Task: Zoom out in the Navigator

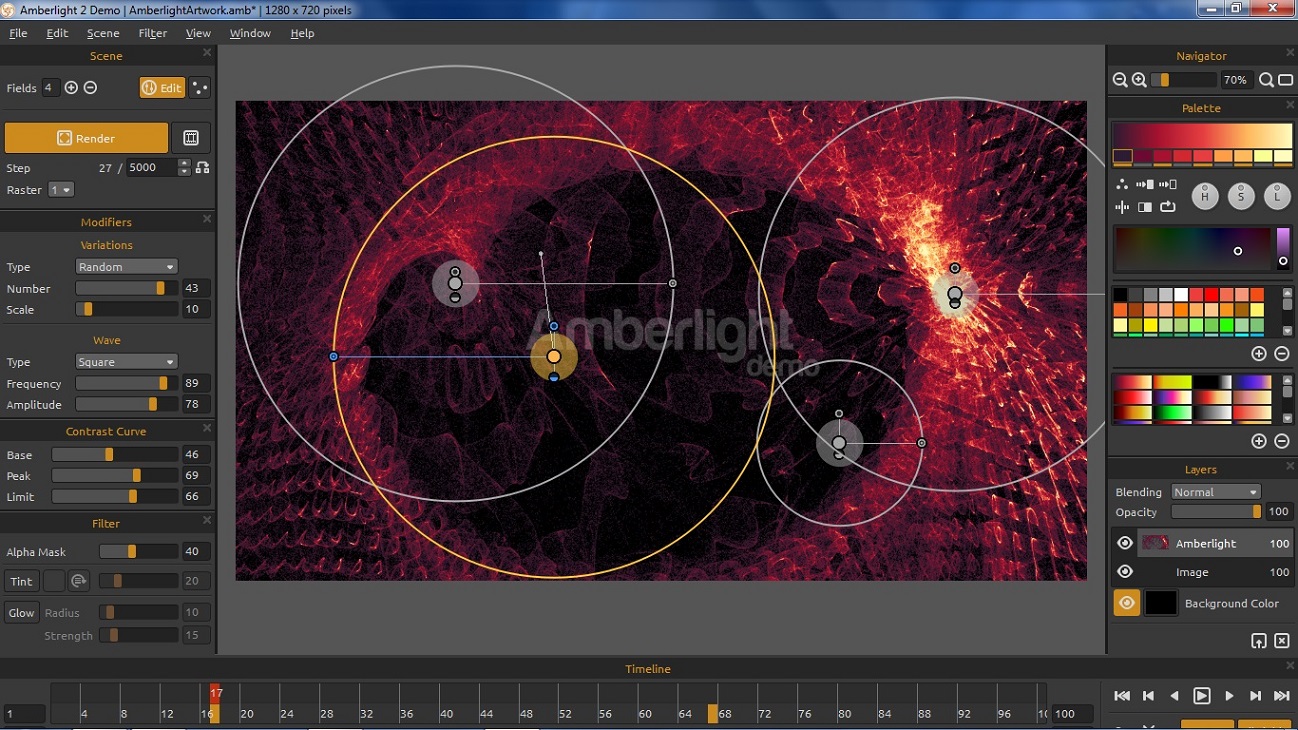Action: tap(1120, 80)
